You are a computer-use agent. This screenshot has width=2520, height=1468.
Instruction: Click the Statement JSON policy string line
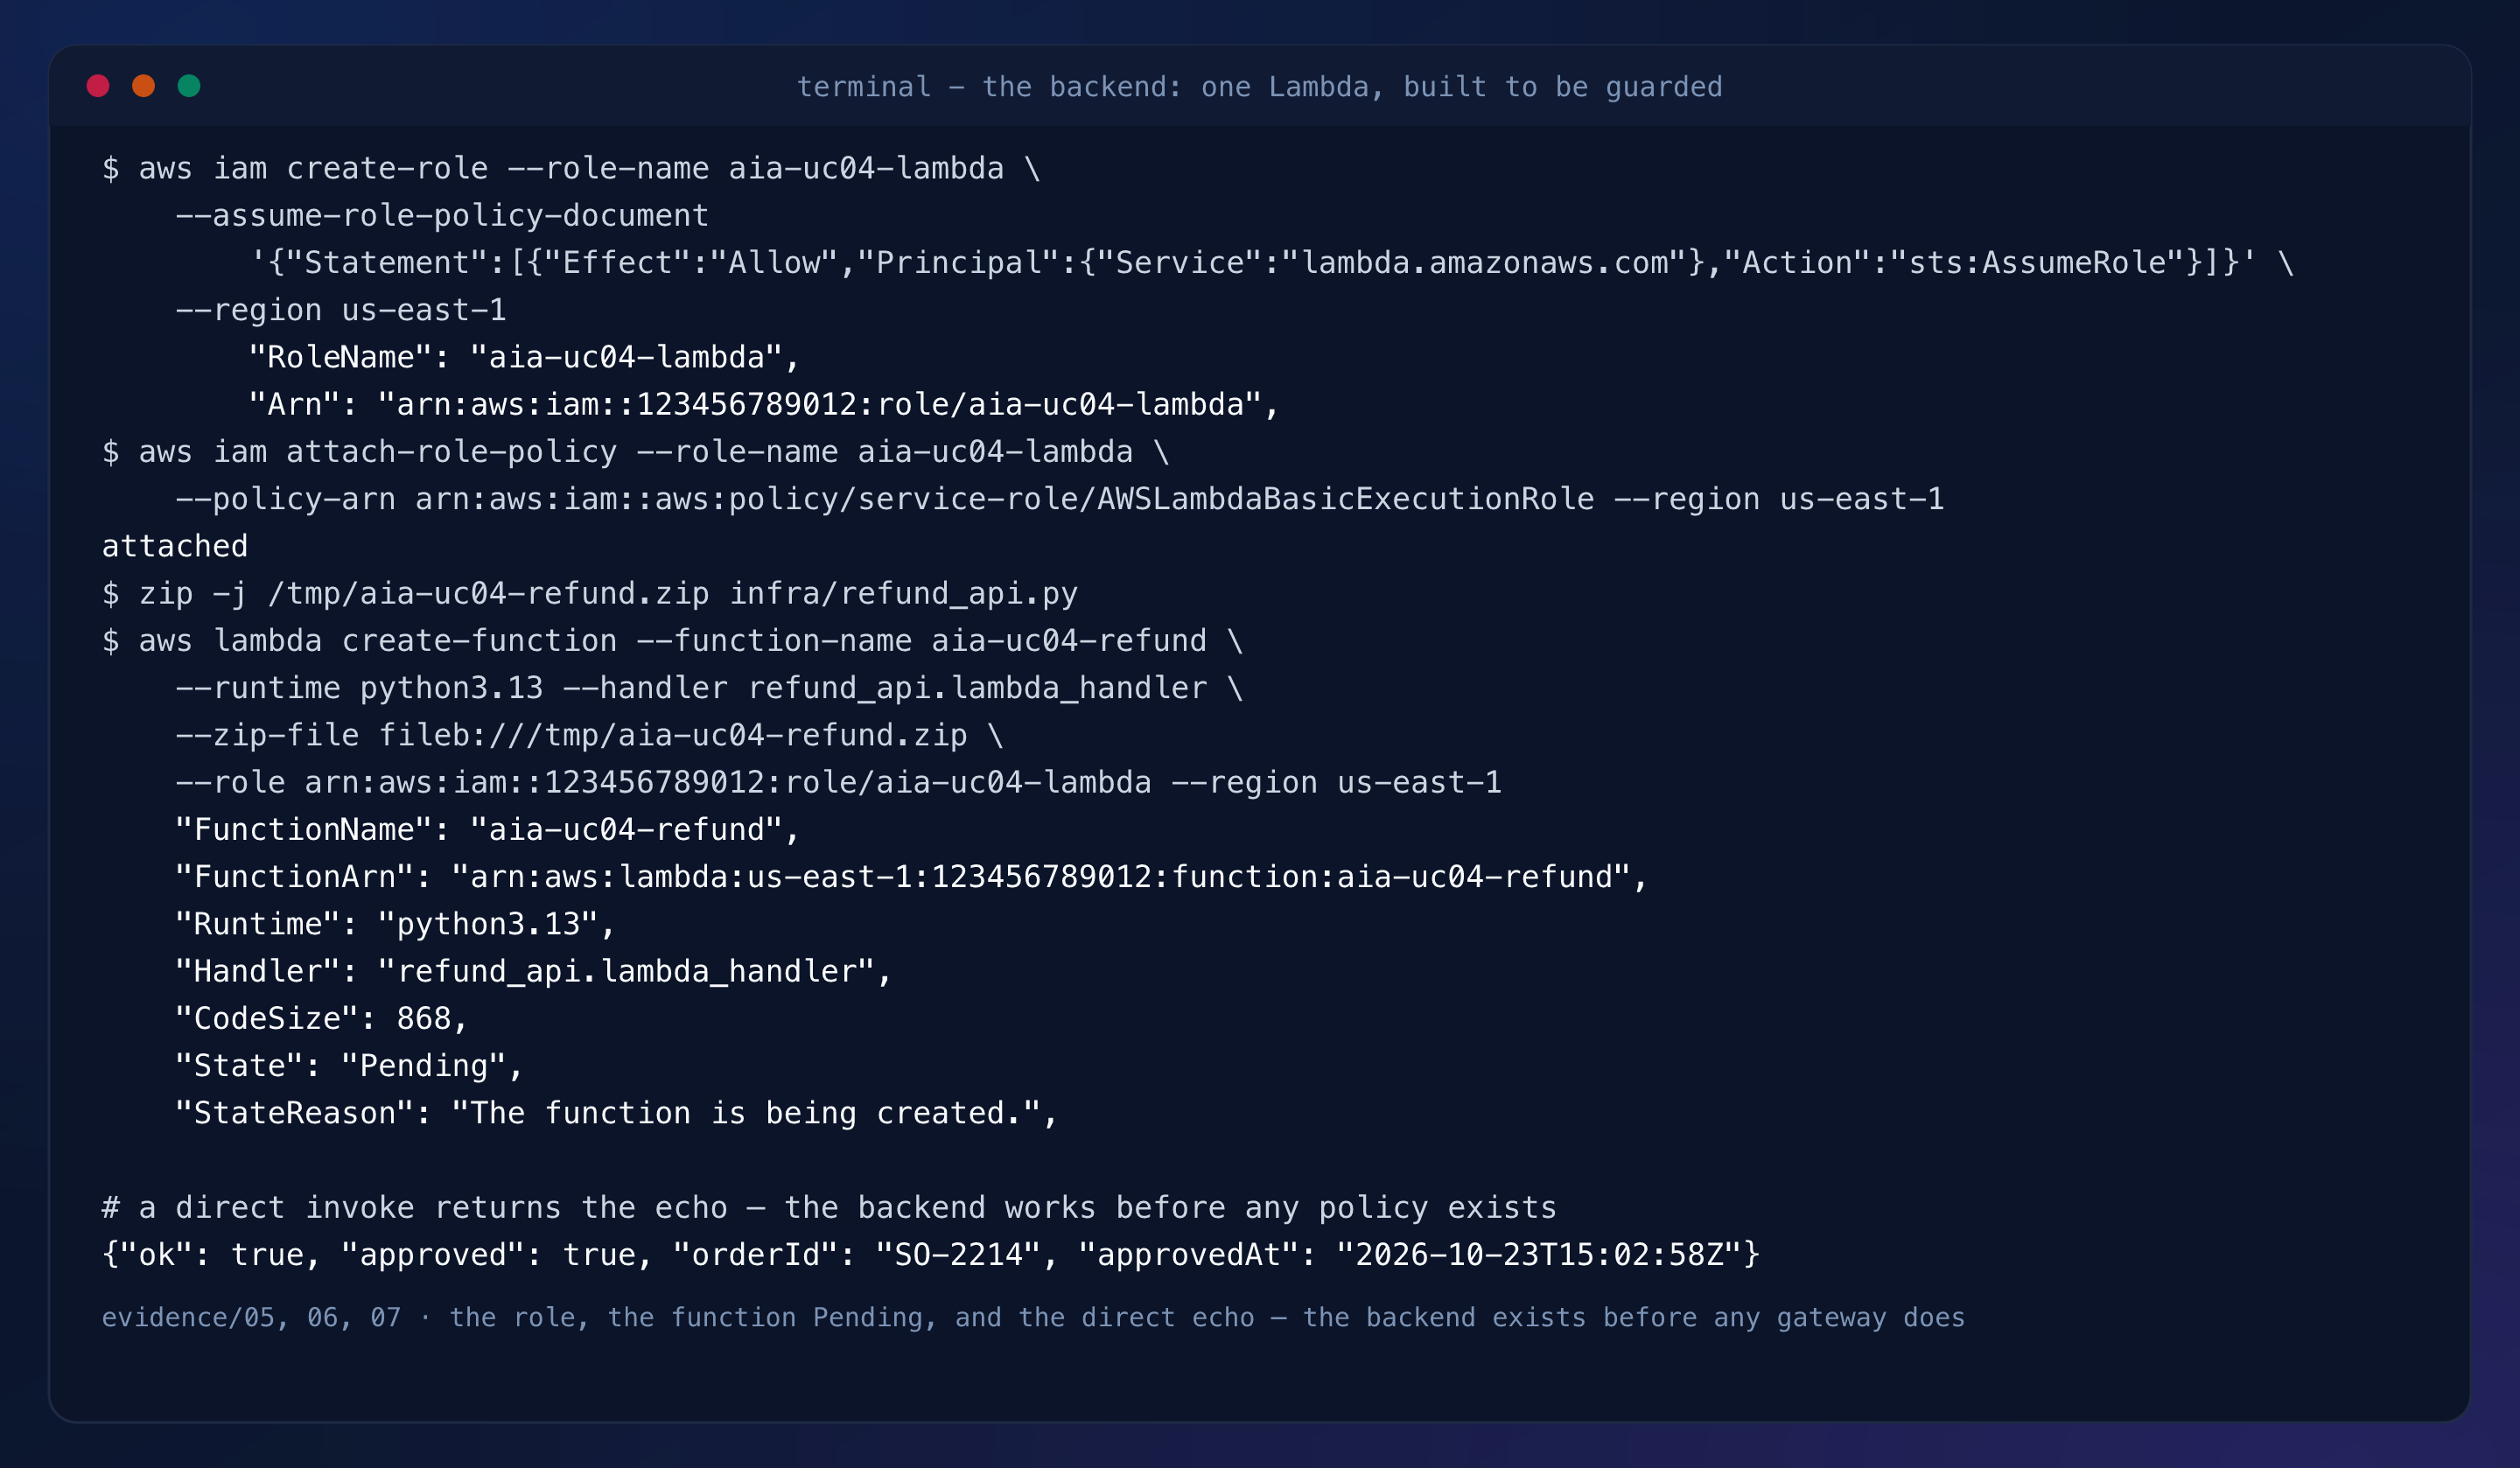(x=1271, y=262)
